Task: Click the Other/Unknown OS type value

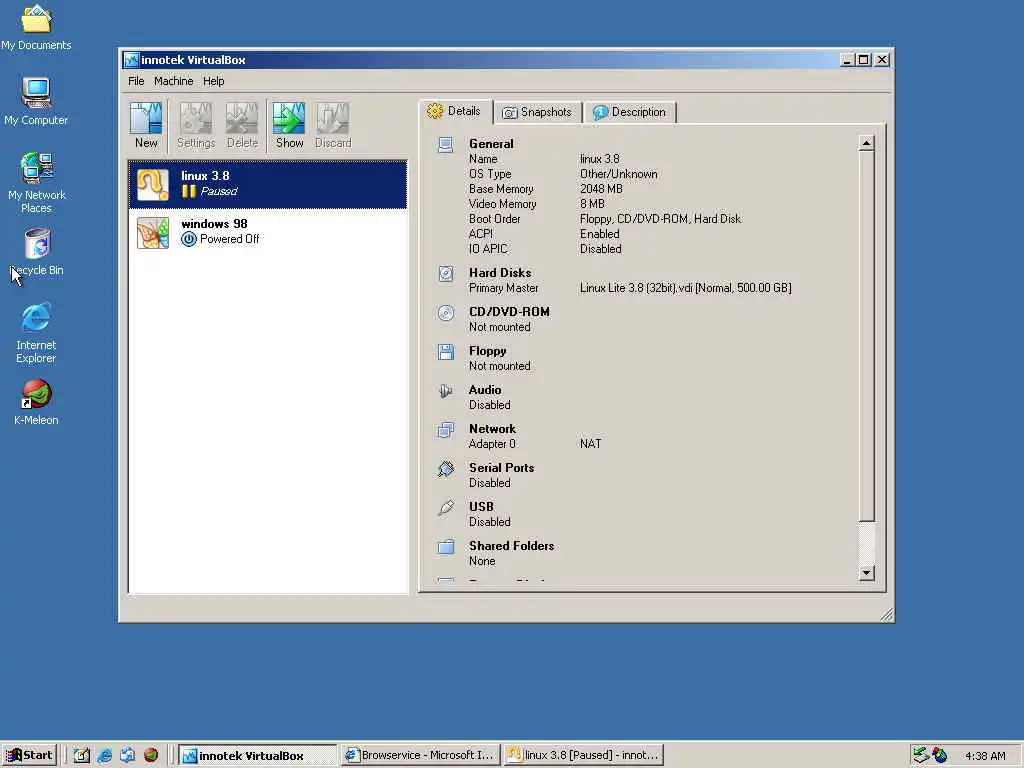Action: point(618,174)
